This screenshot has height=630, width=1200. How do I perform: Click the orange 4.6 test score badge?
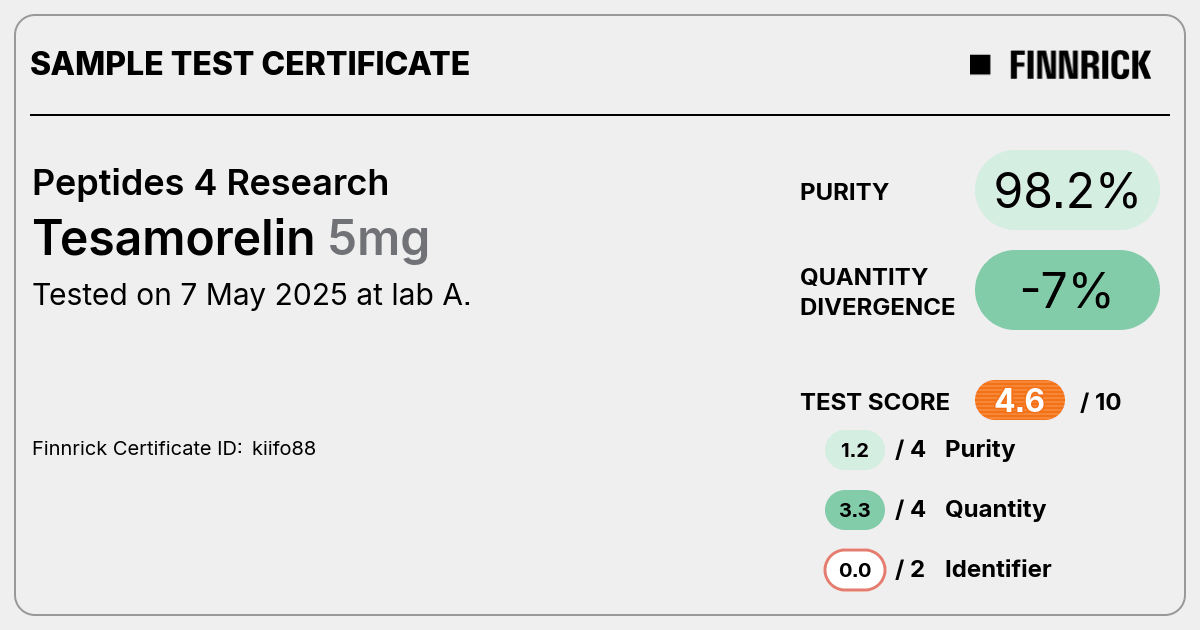(x=1020, y=401)
